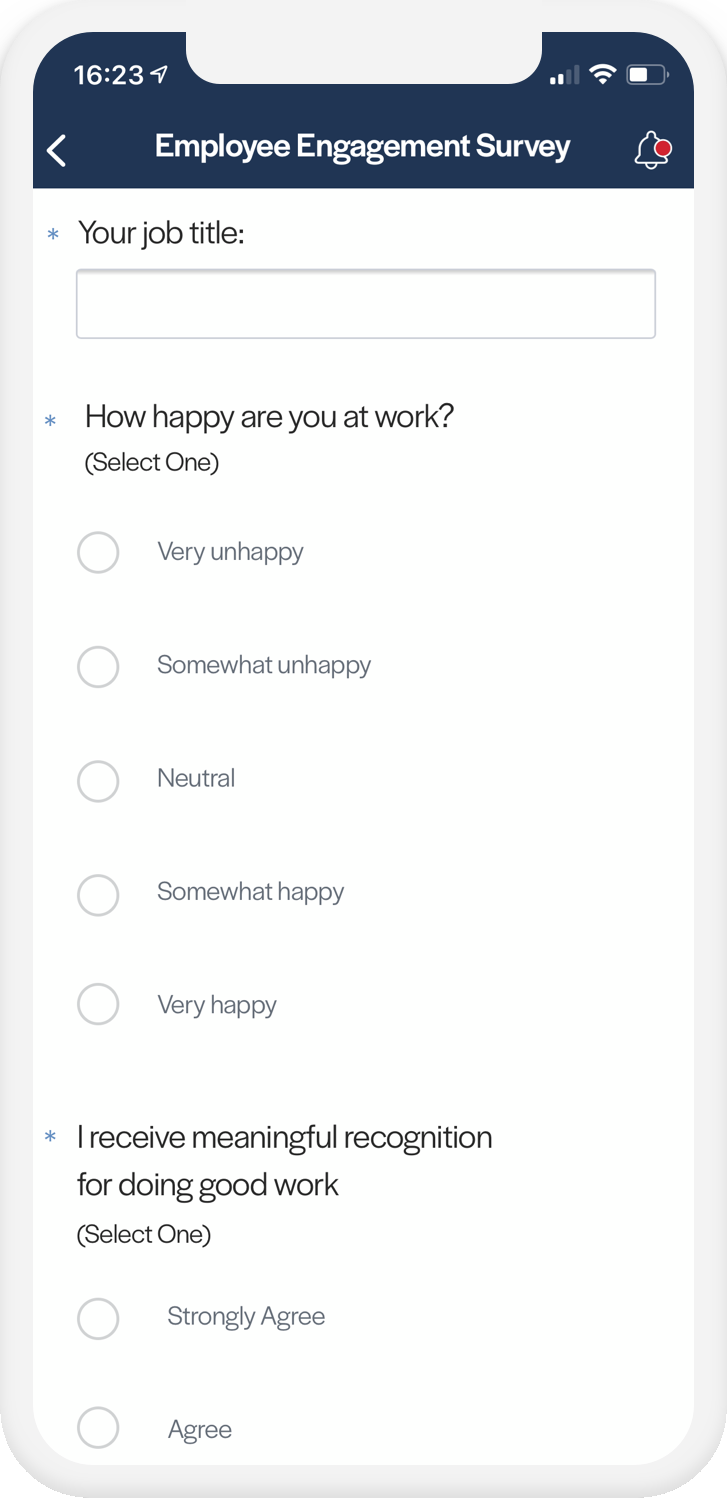Tap the 16:23 clock in status bar
This screenshot has height=1498, width=727.
pos(109,76)
